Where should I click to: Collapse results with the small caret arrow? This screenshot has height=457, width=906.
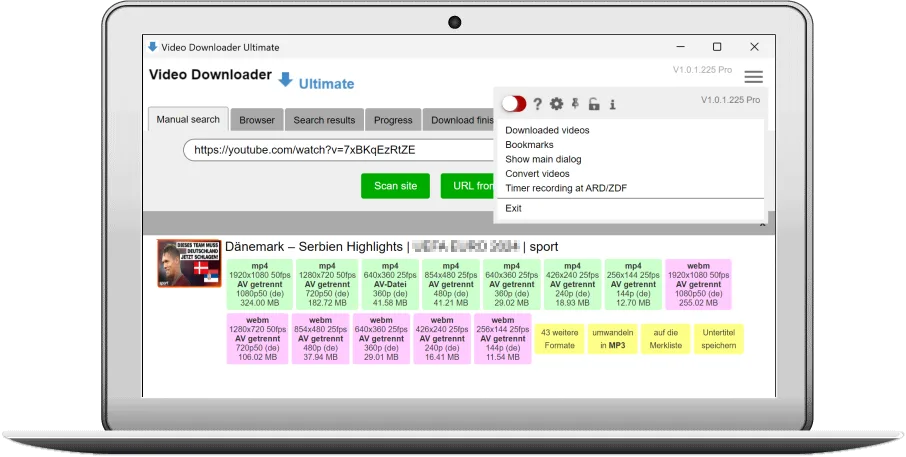coord(763,224)
